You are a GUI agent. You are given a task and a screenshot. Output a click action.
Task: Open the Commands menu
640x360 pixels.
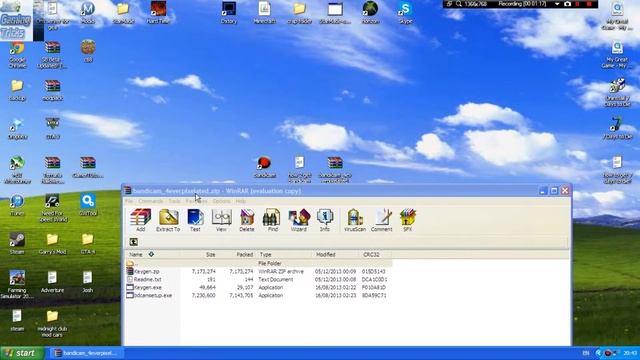point(151,201)
